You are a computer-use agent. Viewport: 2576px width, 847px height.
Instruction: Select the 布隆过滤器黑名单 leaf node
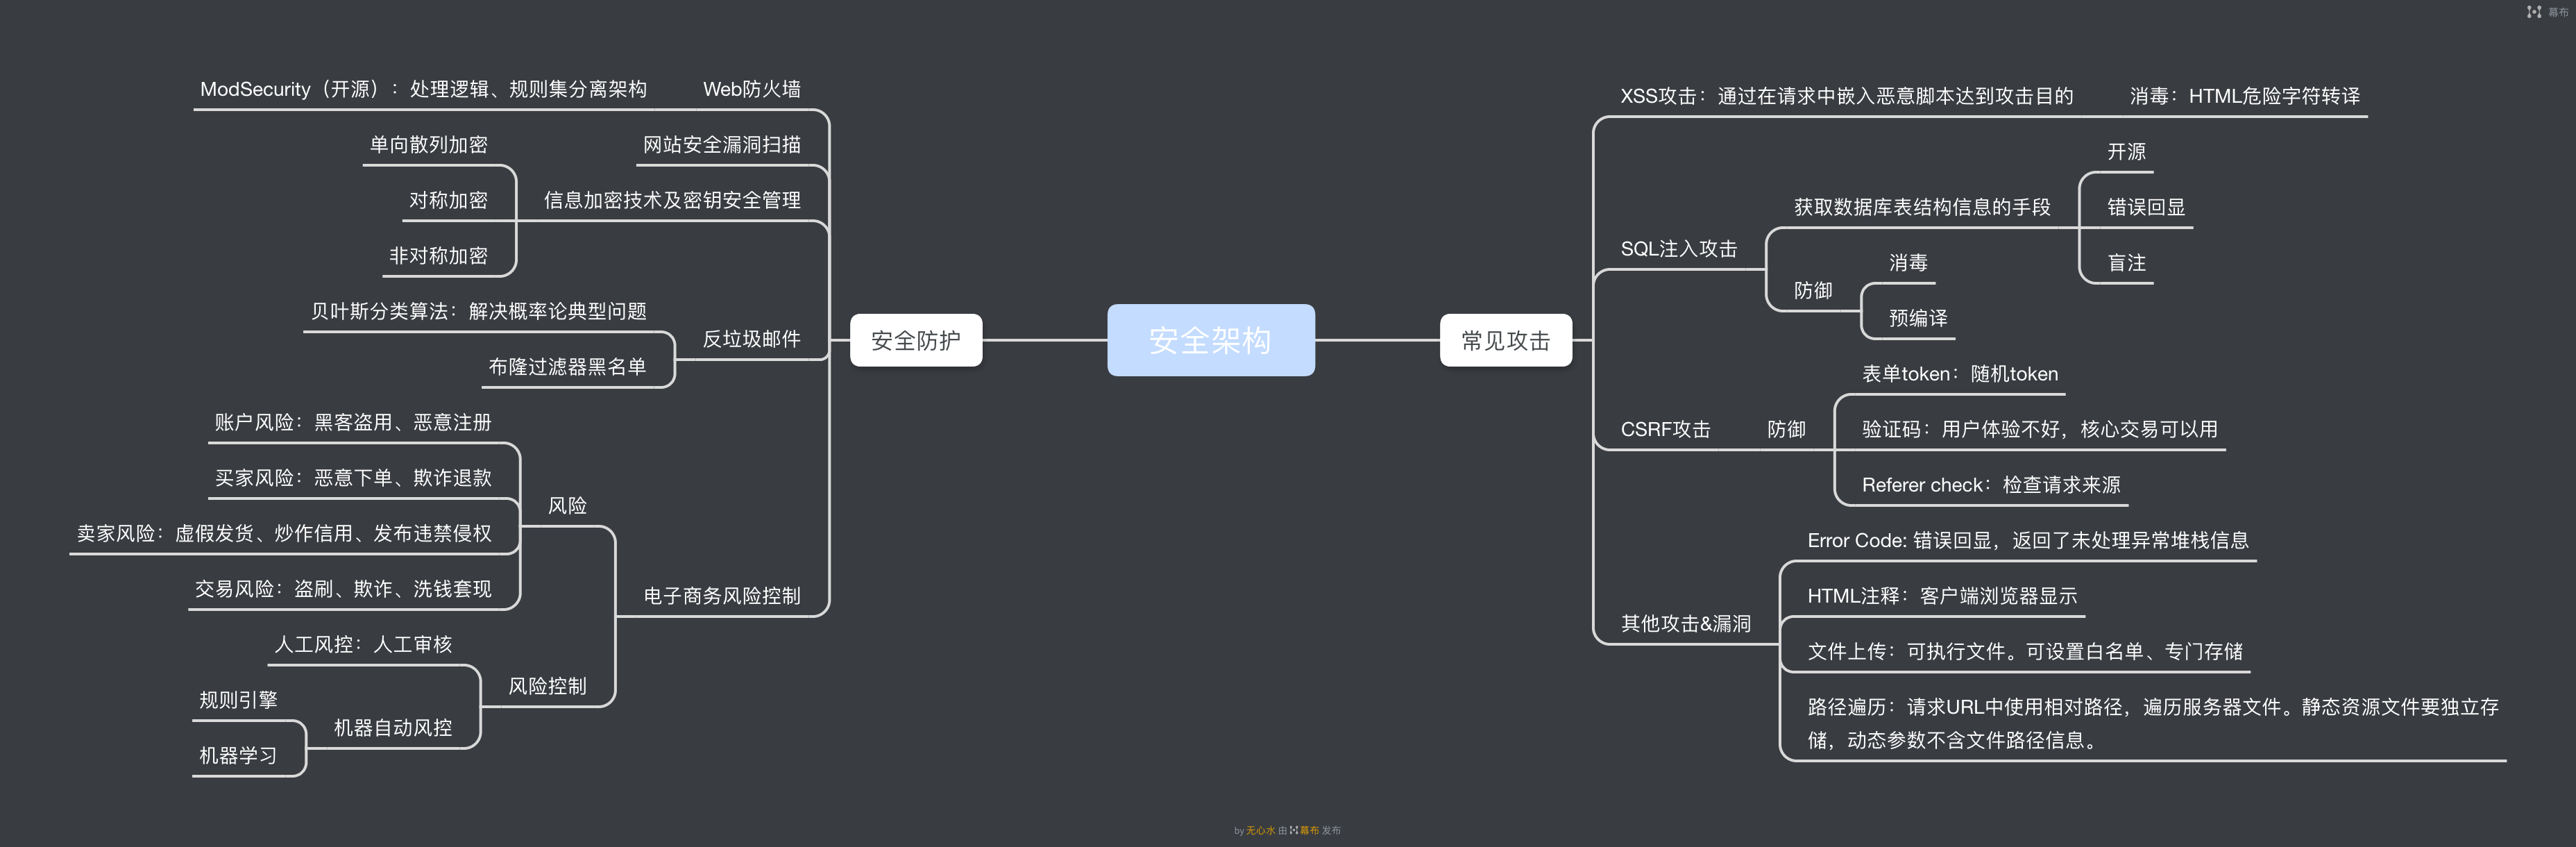pyautogui.click(x=567, y=367)
